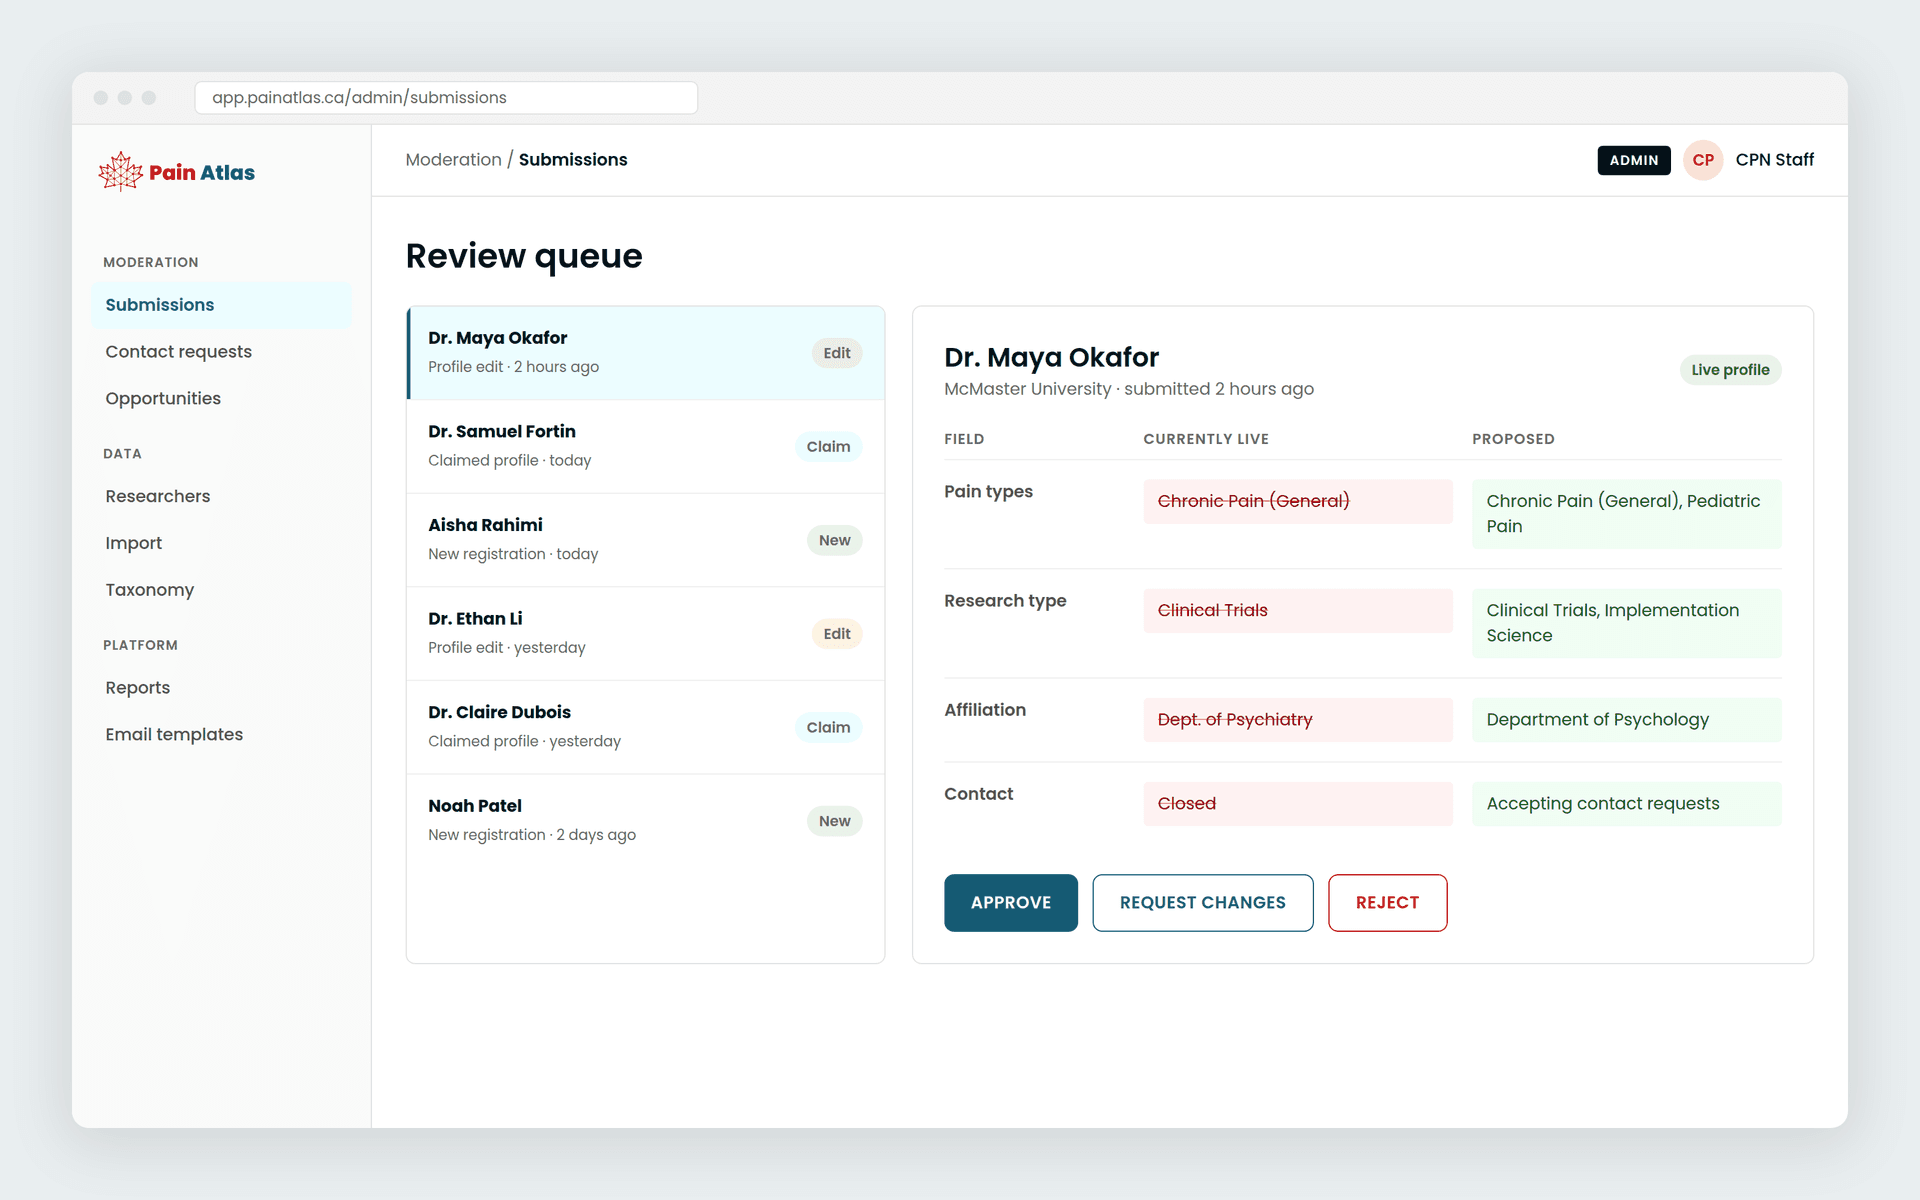This screenshot has width=1920, height=1200.
Task: Open Submissions in the sidebar
Action: 221,305
